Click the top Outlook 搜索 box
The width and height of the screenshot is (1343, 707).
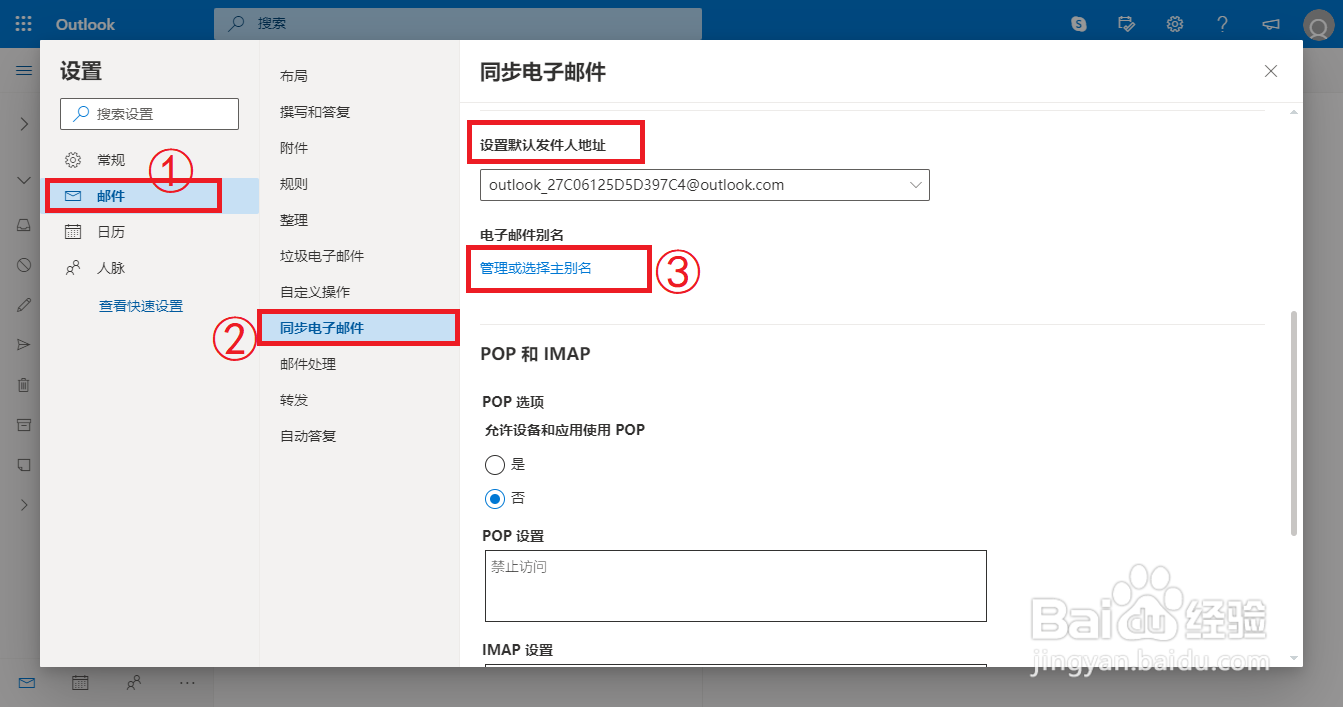click(458, 23)
